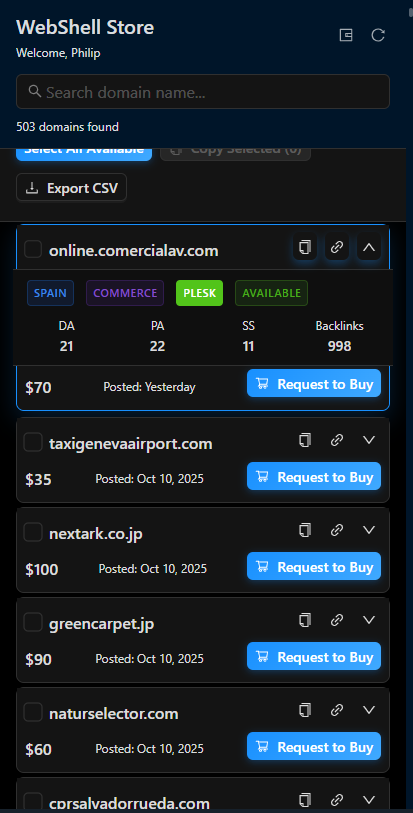Expand naturselector.com details
Image resolution: width=413 pixels, height=813 pixels.
click(368, 710)
